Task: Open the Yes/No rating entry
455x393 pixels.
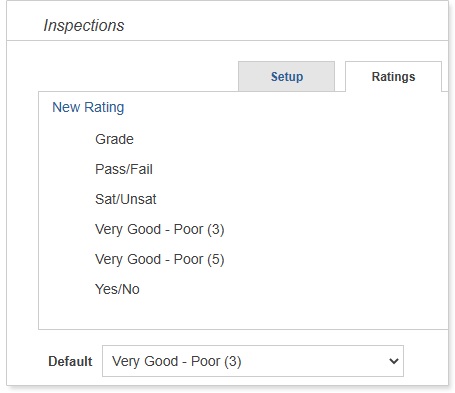Action: (x=117, y=289)
